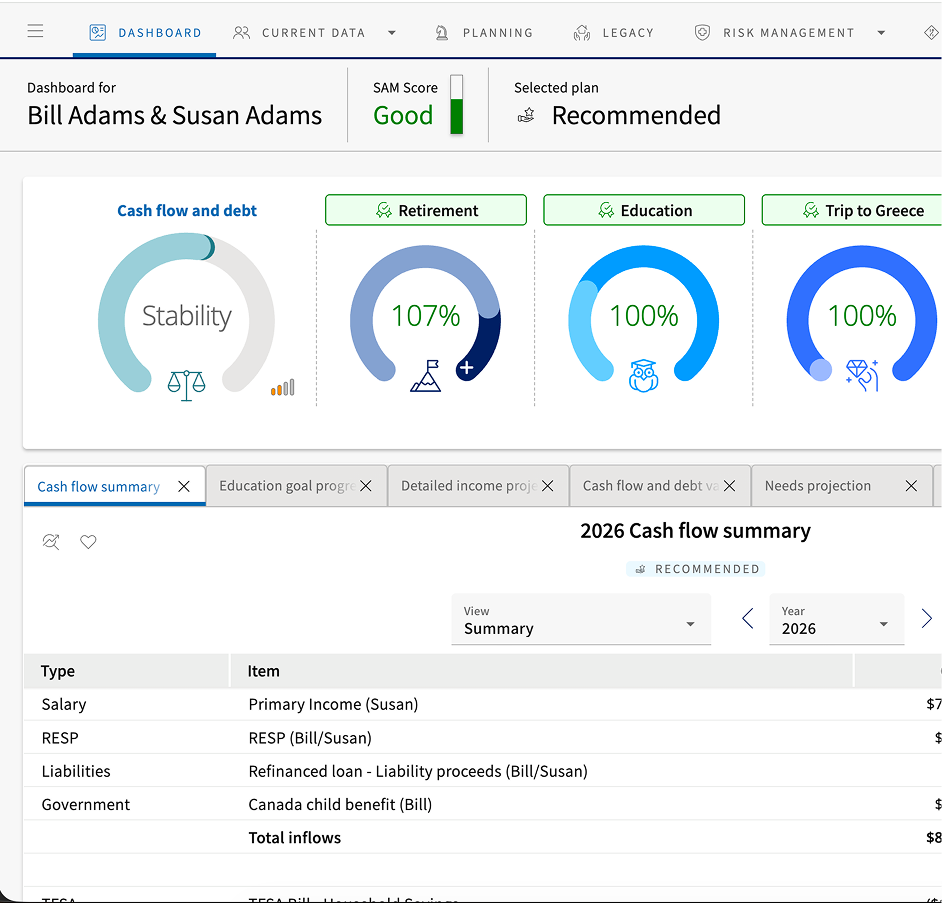Click the heart favorite icon
Image resolution: width=942 pixels, height=903 pixels.
point(89,542)
